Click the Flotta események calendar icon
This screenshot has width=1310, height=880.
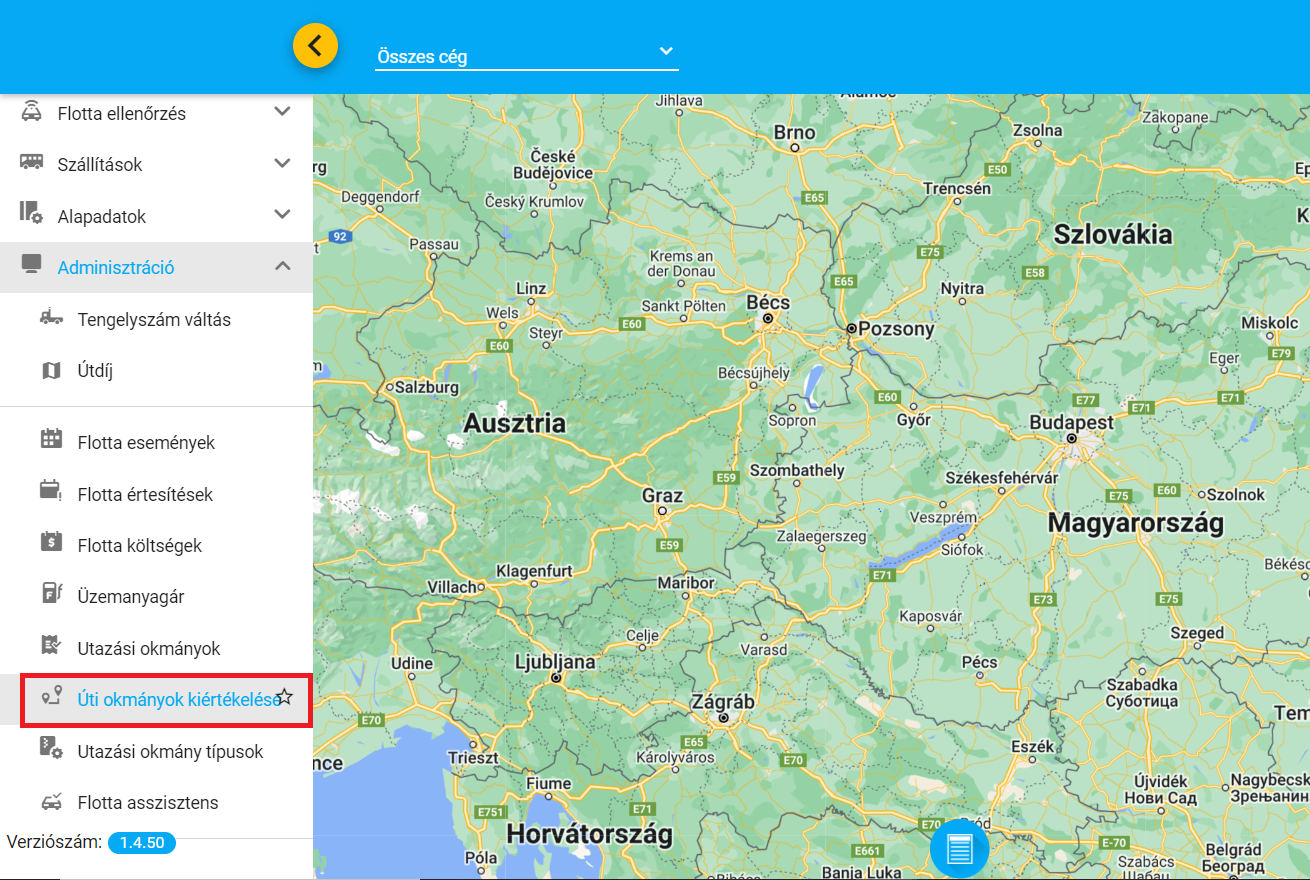pos(51,439)
